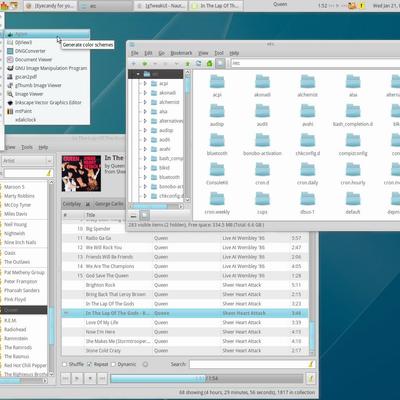400x400 pixels.
Task: Click the new tab plus icon in file manager
Action: tap(134, 63)
